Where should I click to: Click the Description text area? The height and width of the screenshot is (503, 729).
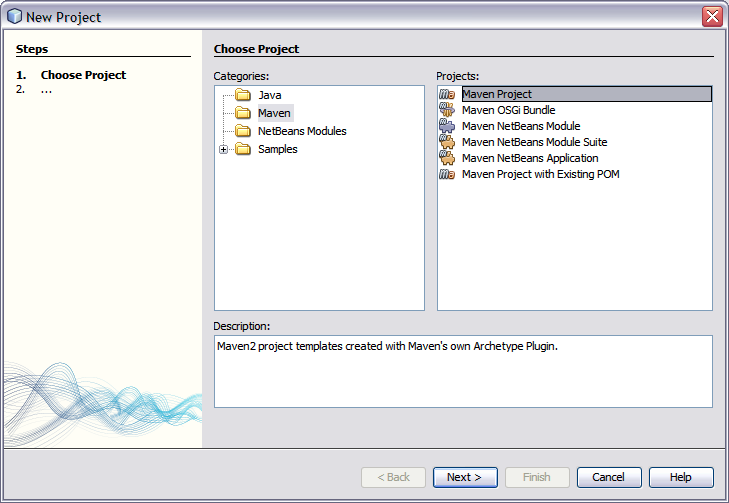pyautogui.click(x=463, y=371)
